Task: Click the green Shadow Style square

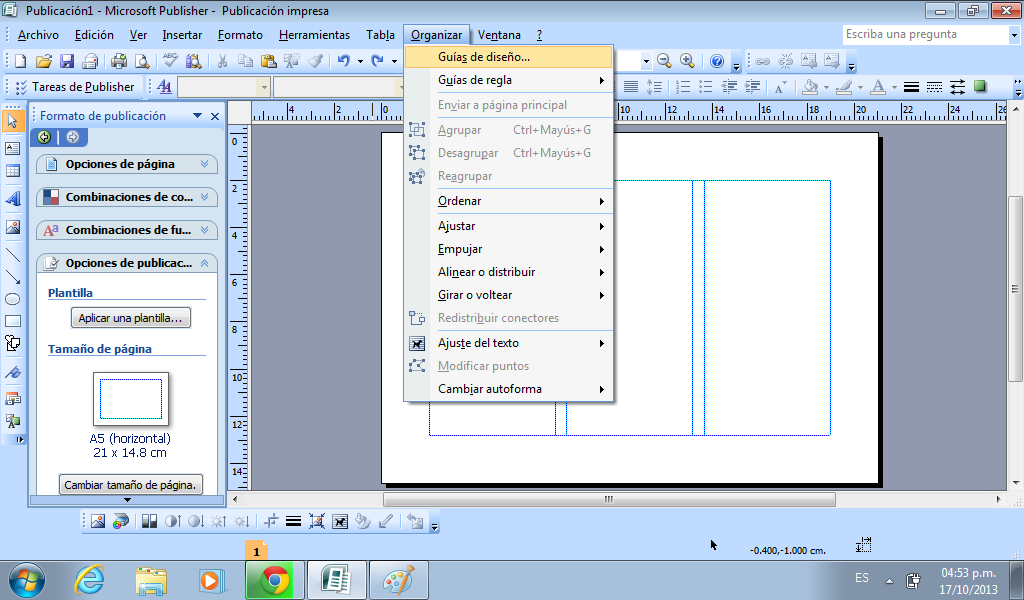Action: point(980,87)
